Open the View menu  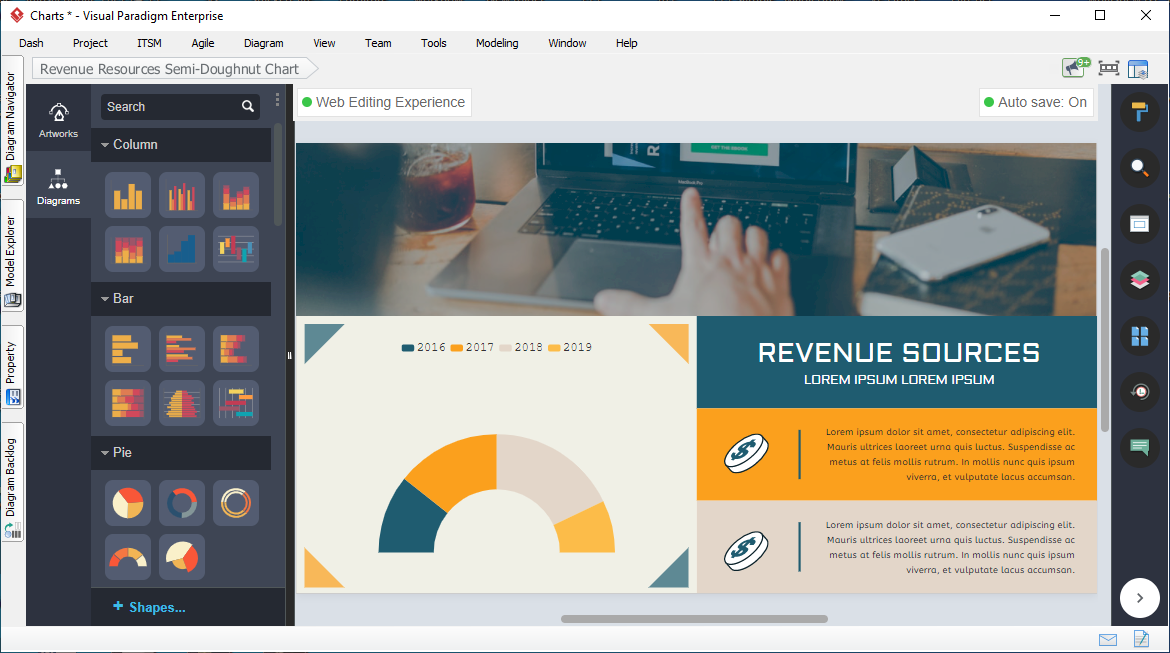click(324, 43)
